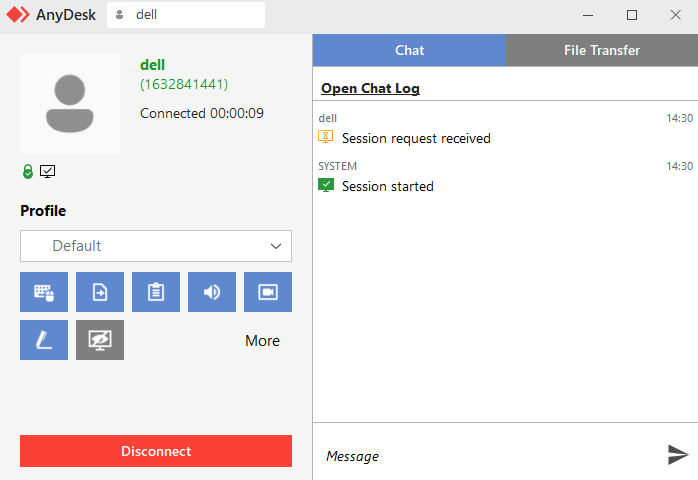
Task: Expand More permission options
Action: click(262, 341)
